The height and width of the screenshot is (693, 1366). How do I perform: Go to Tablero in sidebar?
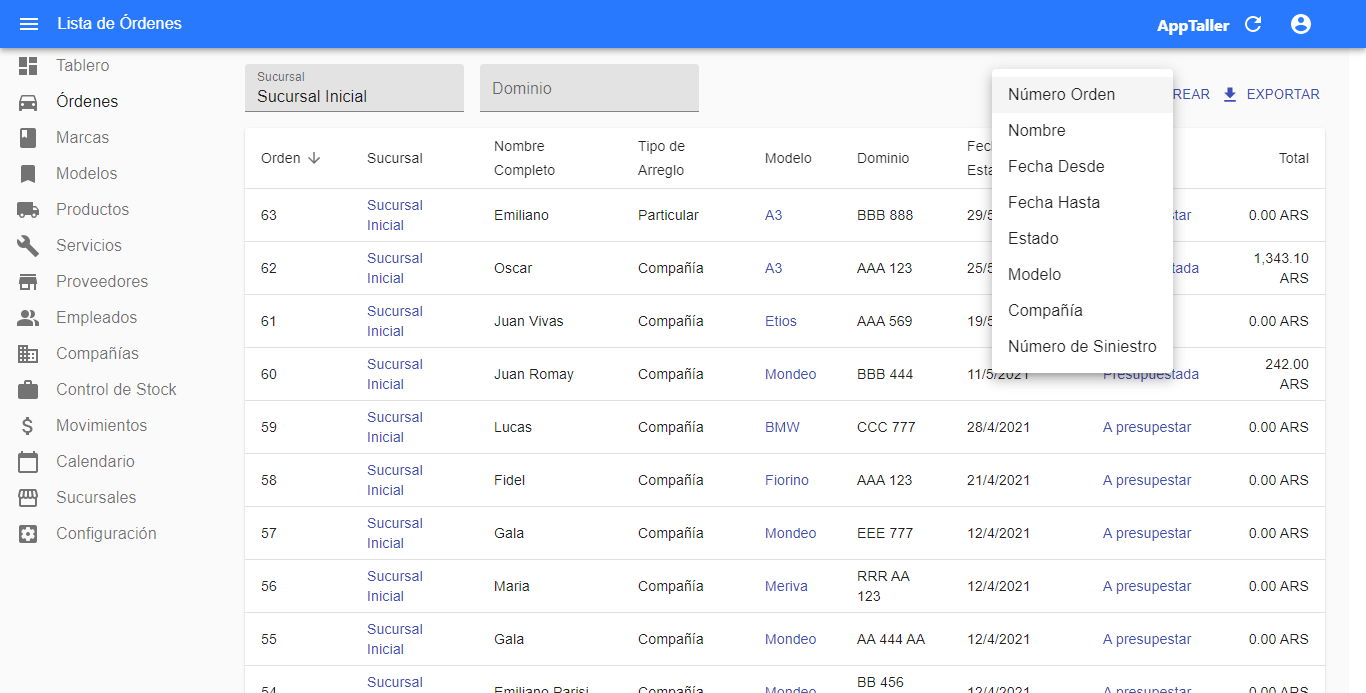(x=83, y=66)
